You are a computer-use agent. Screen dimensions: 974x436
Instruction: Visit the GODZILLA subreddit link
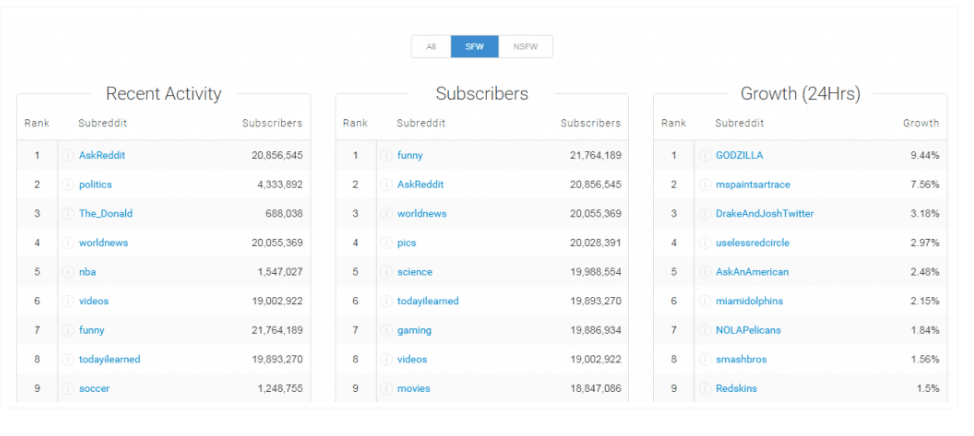click(739, 155)
